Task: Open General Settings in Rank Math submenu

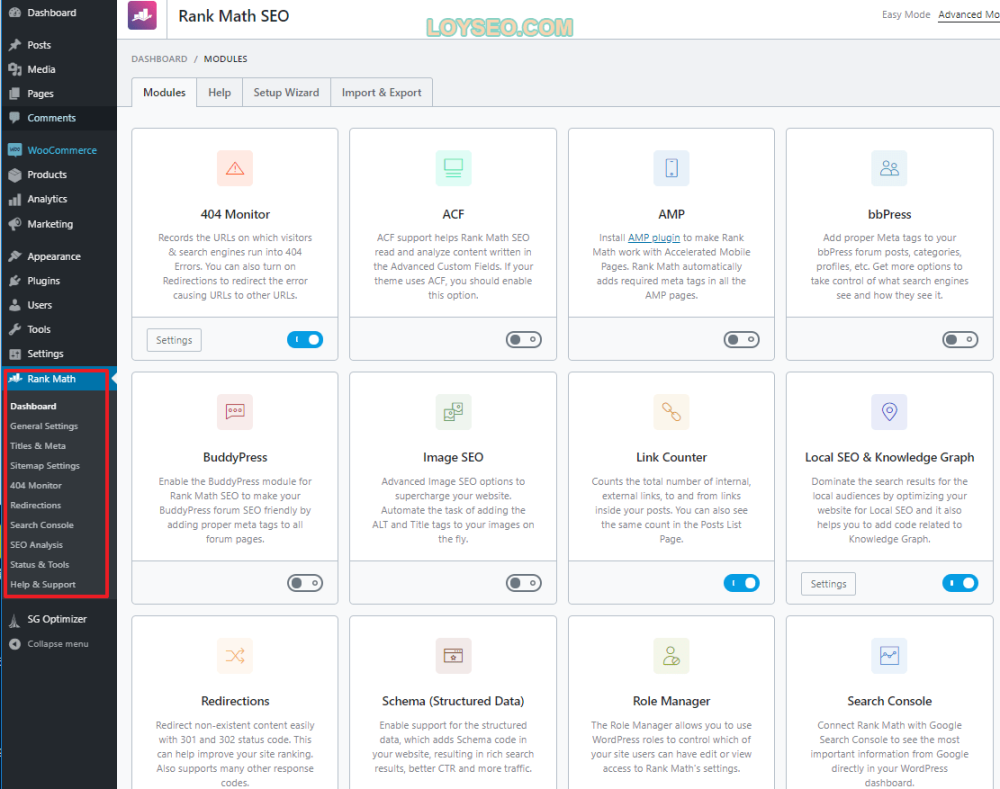Action: [x=44, y=426]
